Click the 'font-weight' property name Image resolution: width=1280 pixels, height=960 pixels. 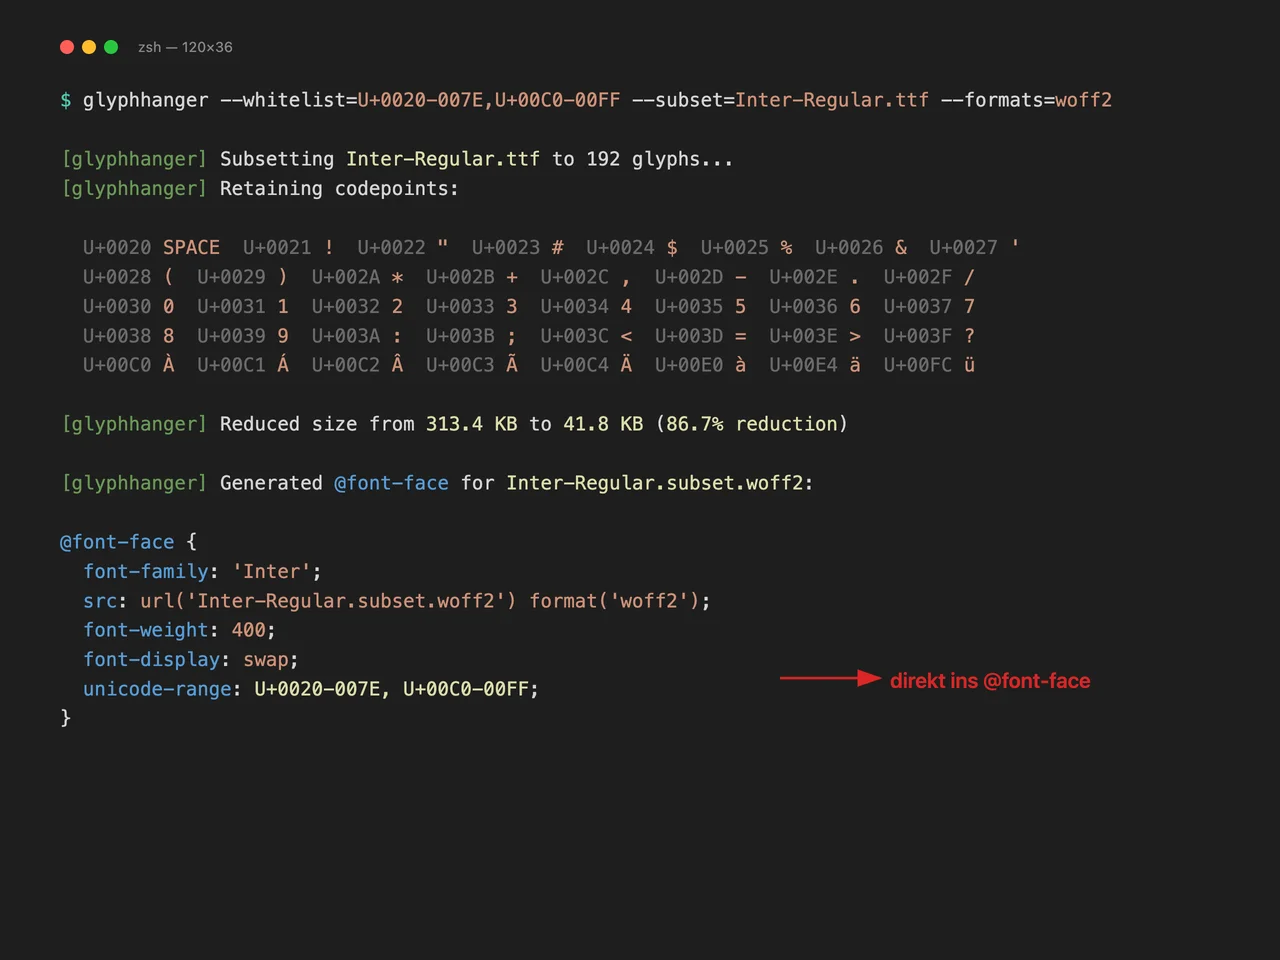(x=146, y=630)
